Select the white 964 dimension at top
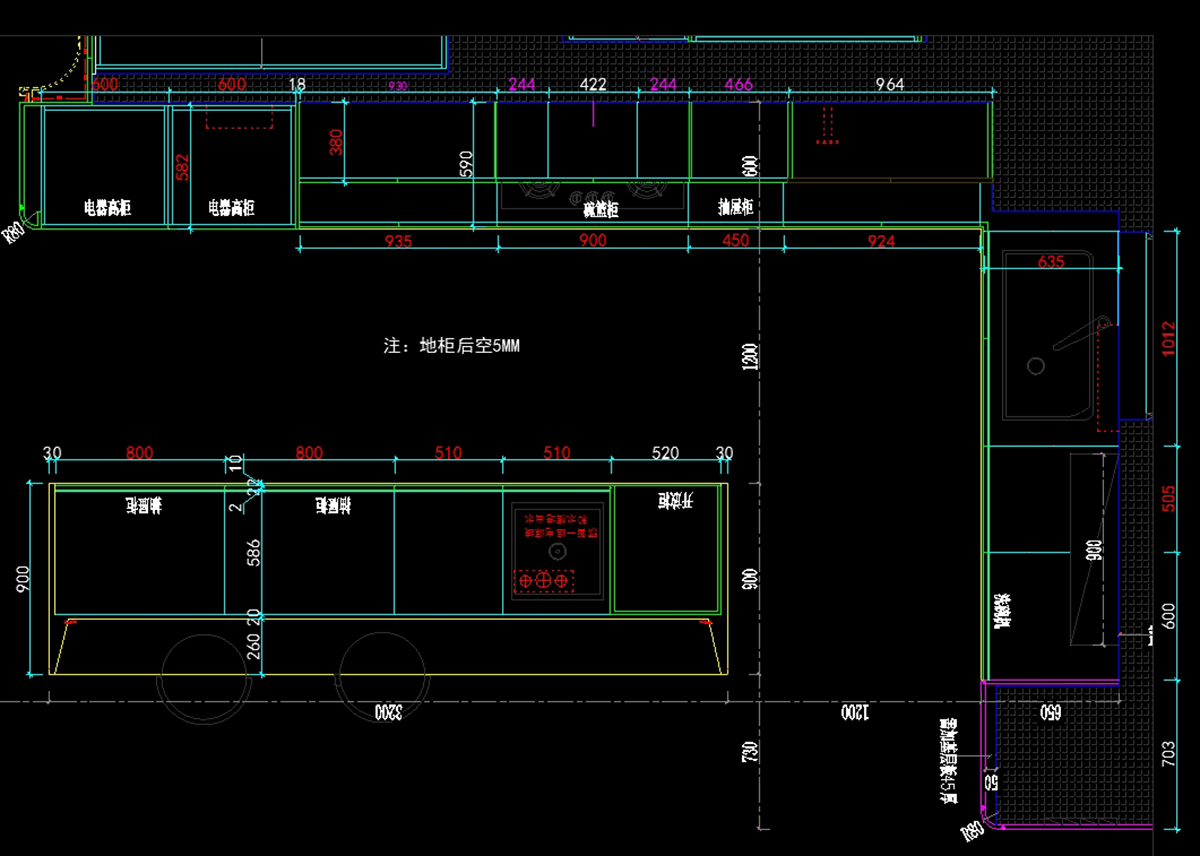Image resolution: width=1200 pixels, height=856 pixels. [x=889, y=85]
